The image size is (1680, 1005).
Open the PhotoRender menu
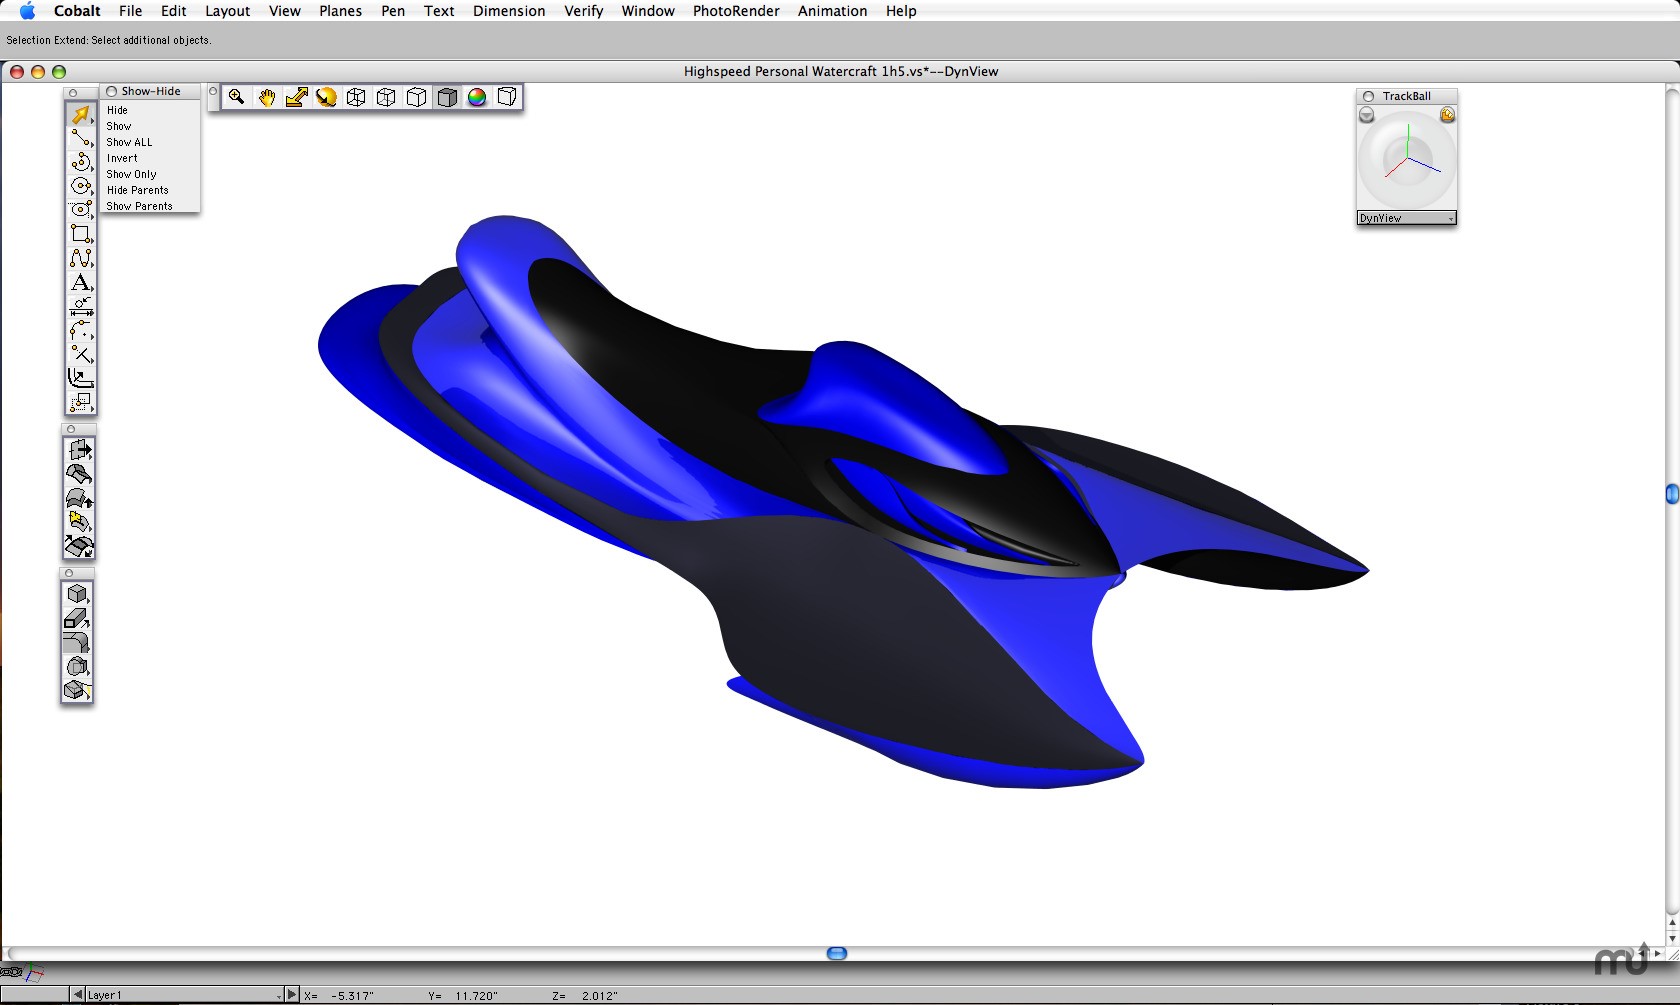pos(736,11)
